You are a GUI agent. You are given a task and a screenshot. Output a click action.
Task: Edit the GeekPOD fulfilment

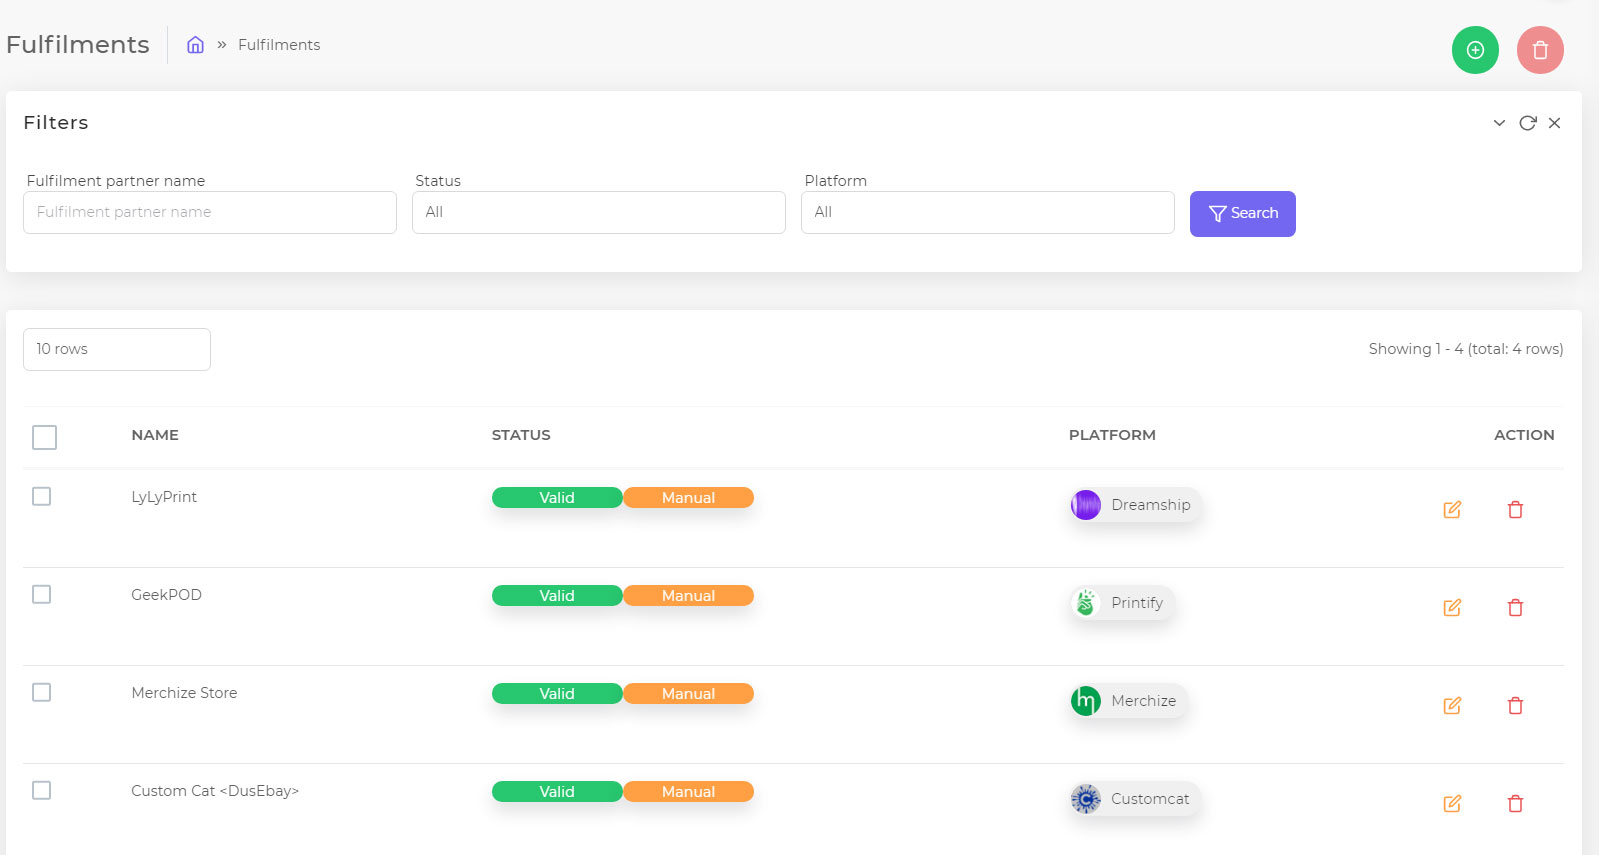[x=1452, y=608]
